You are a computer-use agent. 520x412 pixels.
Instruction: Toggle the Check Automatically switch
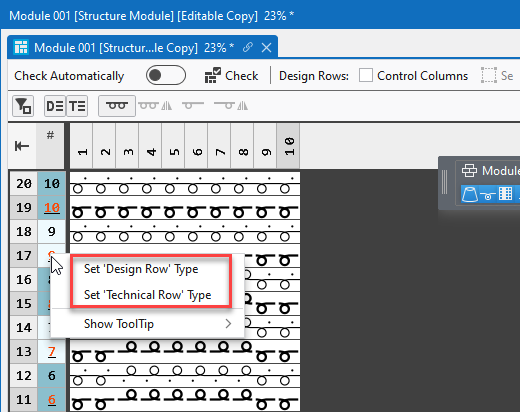pos(166,75)
